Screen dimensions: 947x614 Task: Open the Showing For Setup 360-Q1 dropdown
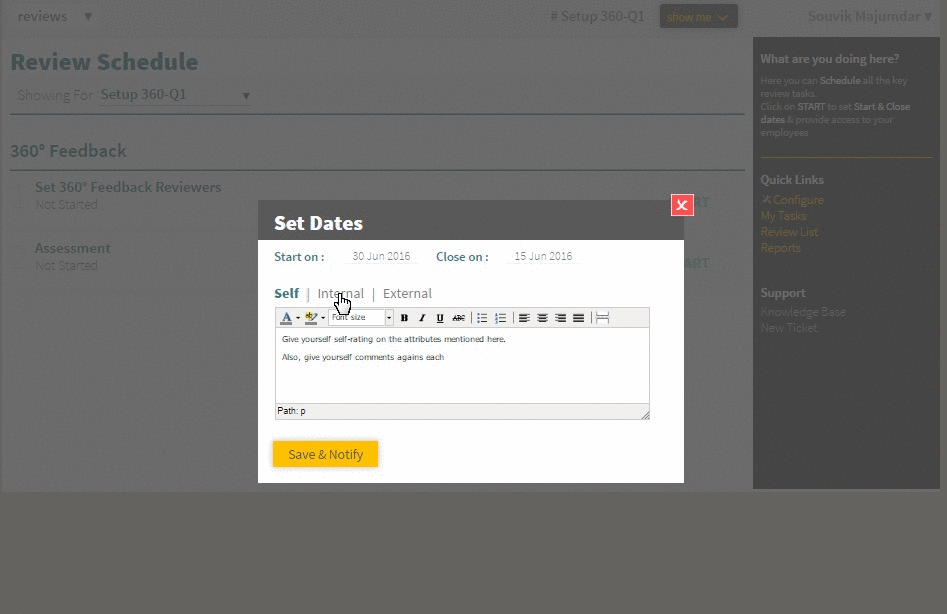[175, 95]
